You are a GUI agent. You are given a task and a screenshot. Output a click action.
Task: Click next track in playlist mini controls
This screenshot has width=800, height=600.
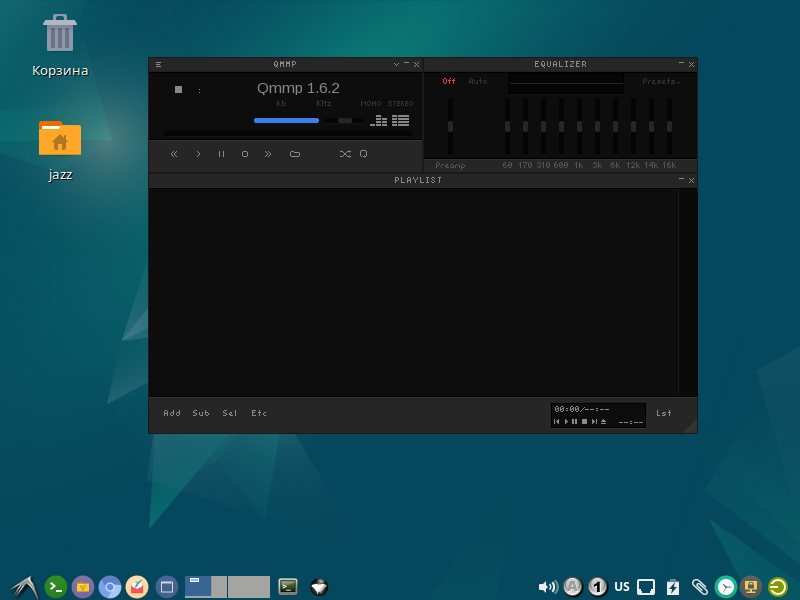[x=594, y=421]
